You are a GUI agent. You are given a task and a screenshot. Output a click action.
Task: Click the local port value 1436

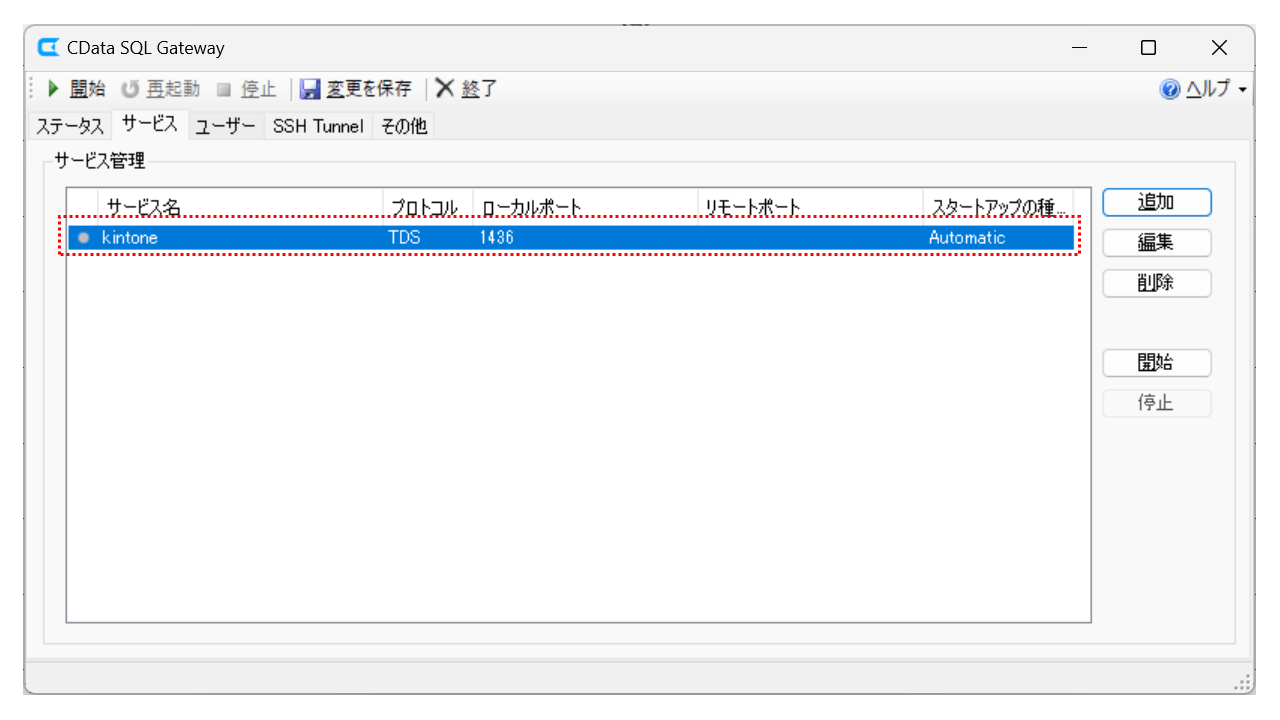point(497,238)
